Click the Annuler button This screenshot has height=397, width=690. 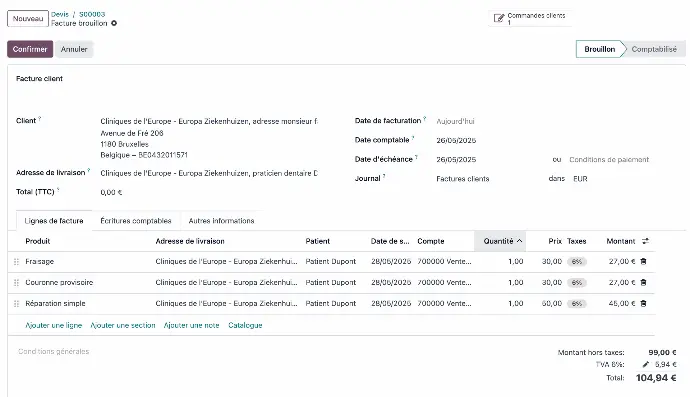click(x=74, y=49)
